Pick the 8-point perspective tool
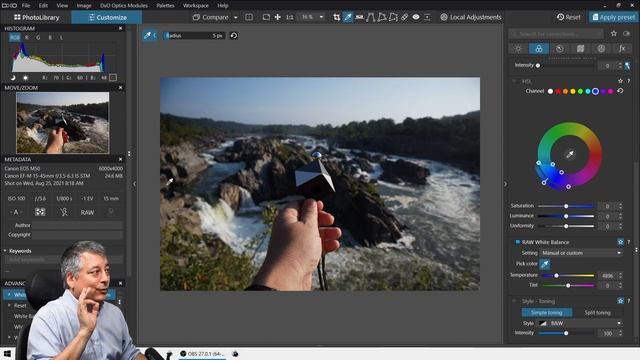 (393, 17)
